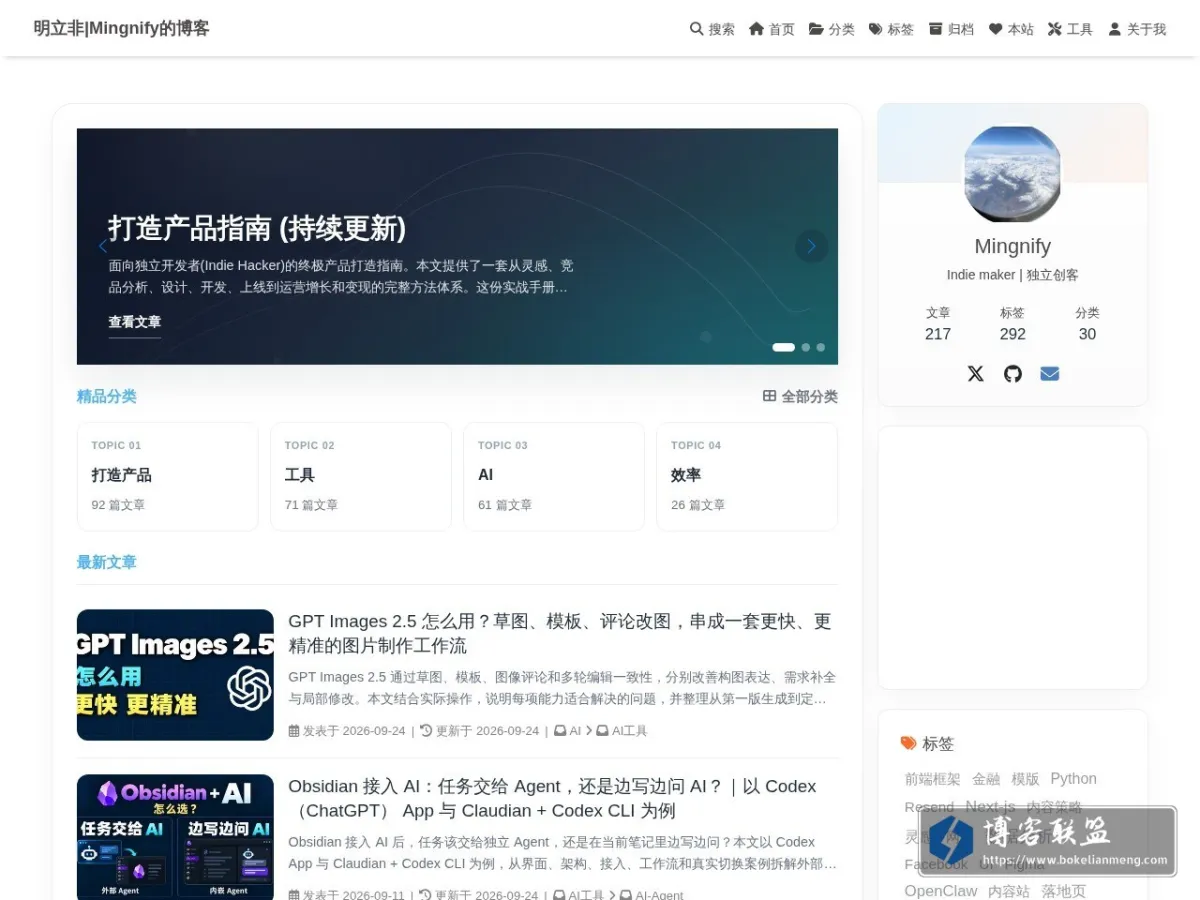Select the second carousel pagination dot
Image resolution: width=1200 pixels, height=900 pixels.
(x=806, y=347)
